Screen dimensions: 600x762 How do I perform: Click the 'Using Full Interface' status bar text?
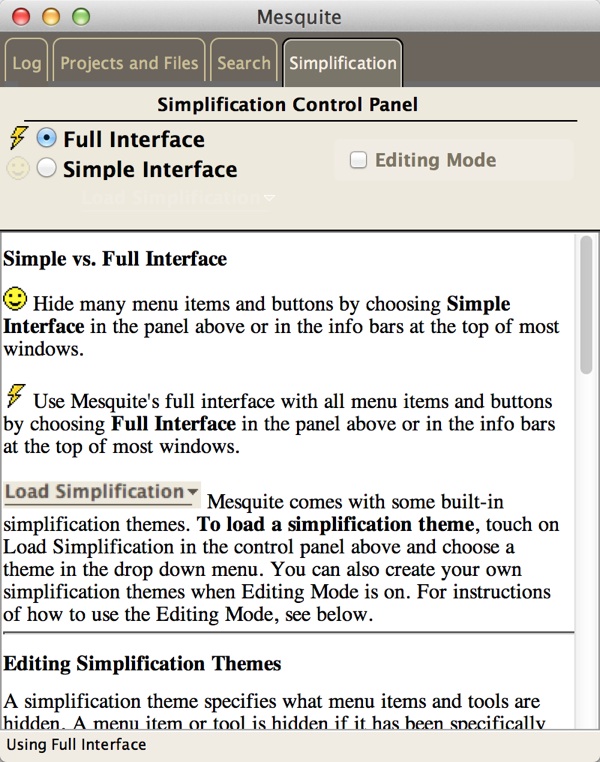pos(76,745)
